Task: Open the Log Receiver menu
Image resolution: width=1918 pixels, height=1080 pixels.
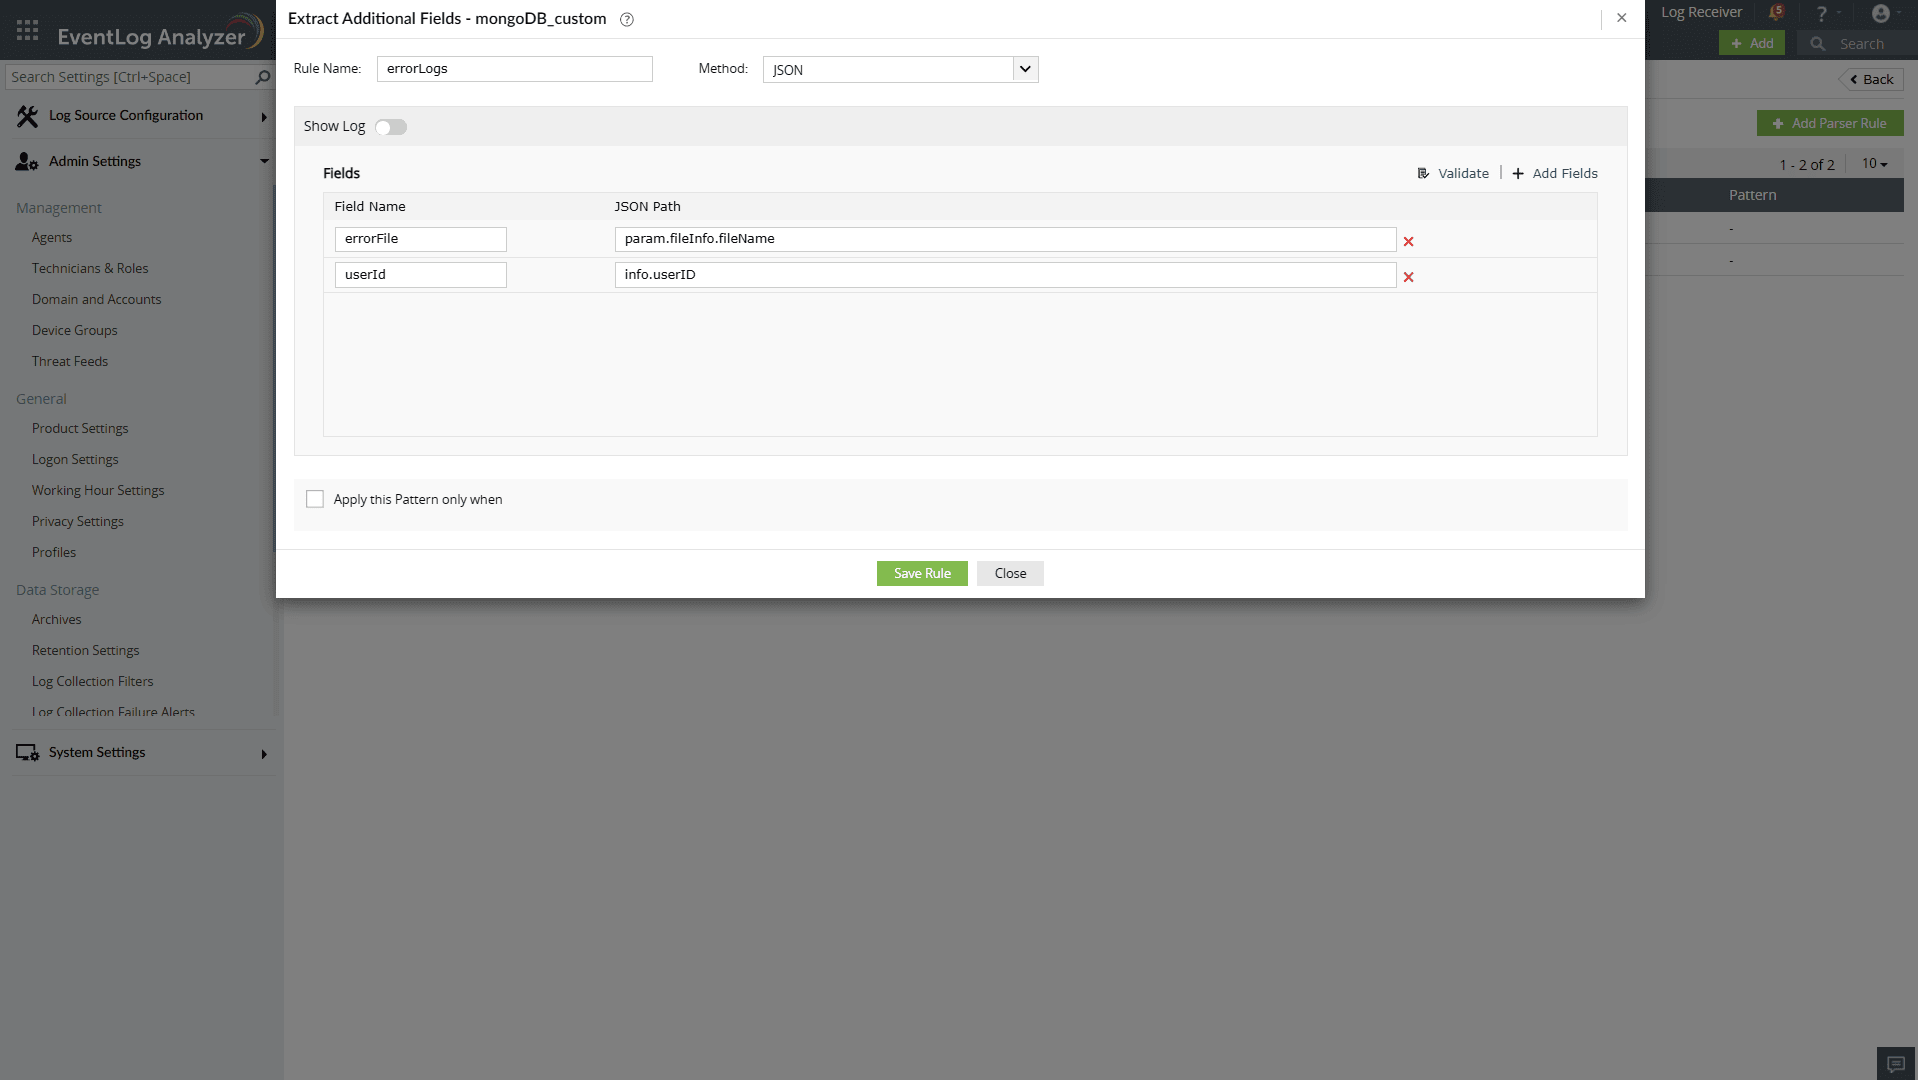Action: pyautogui.click(x=1700, y=12)
